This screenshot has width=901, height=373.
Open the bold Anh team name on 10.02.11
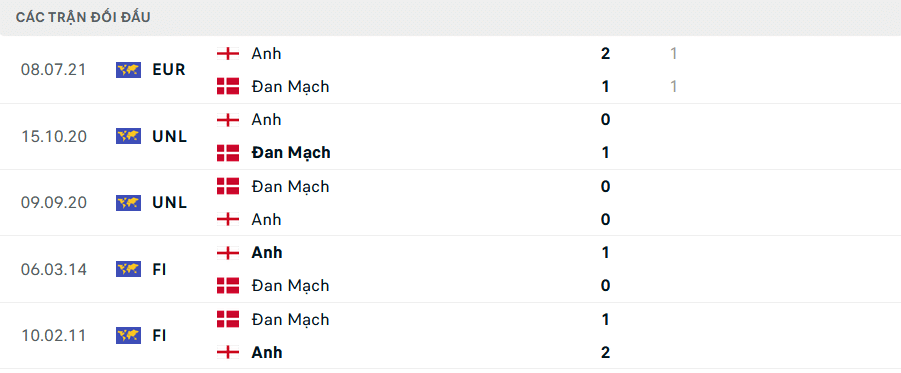click(267, 352)
